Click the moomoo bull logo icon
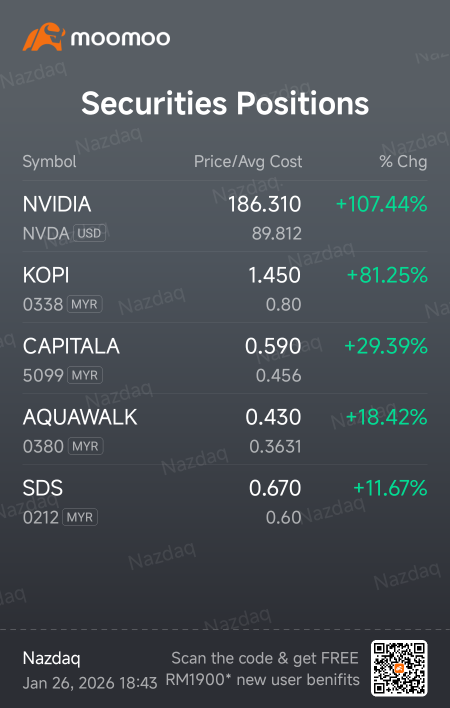Screen dimensions: 450x708 (x=44, y=37)
